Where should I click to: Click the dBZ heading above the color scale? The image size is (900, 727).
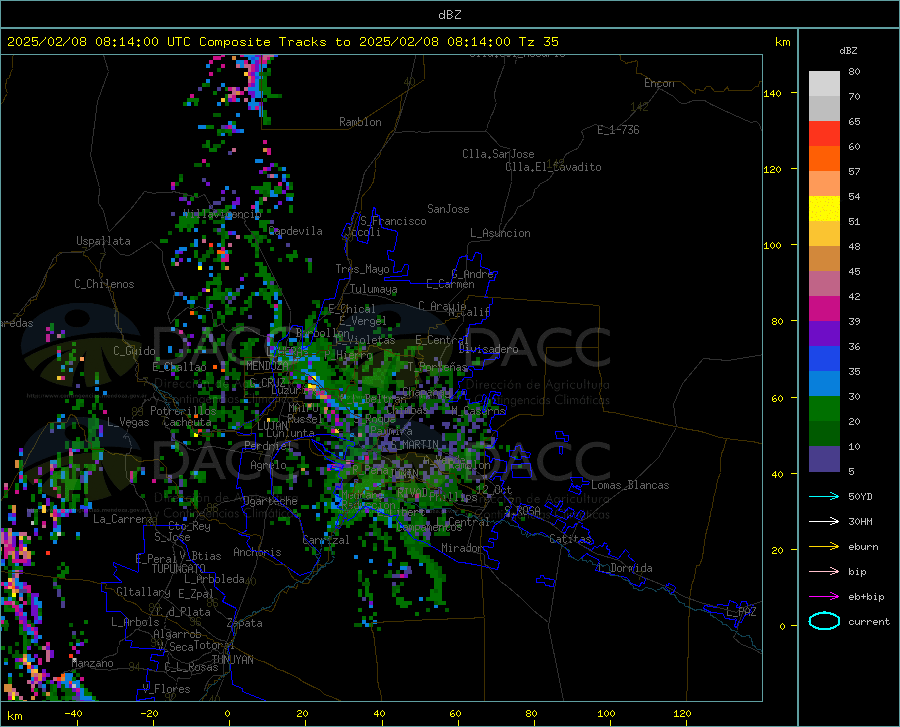click(x=848, y=50)
